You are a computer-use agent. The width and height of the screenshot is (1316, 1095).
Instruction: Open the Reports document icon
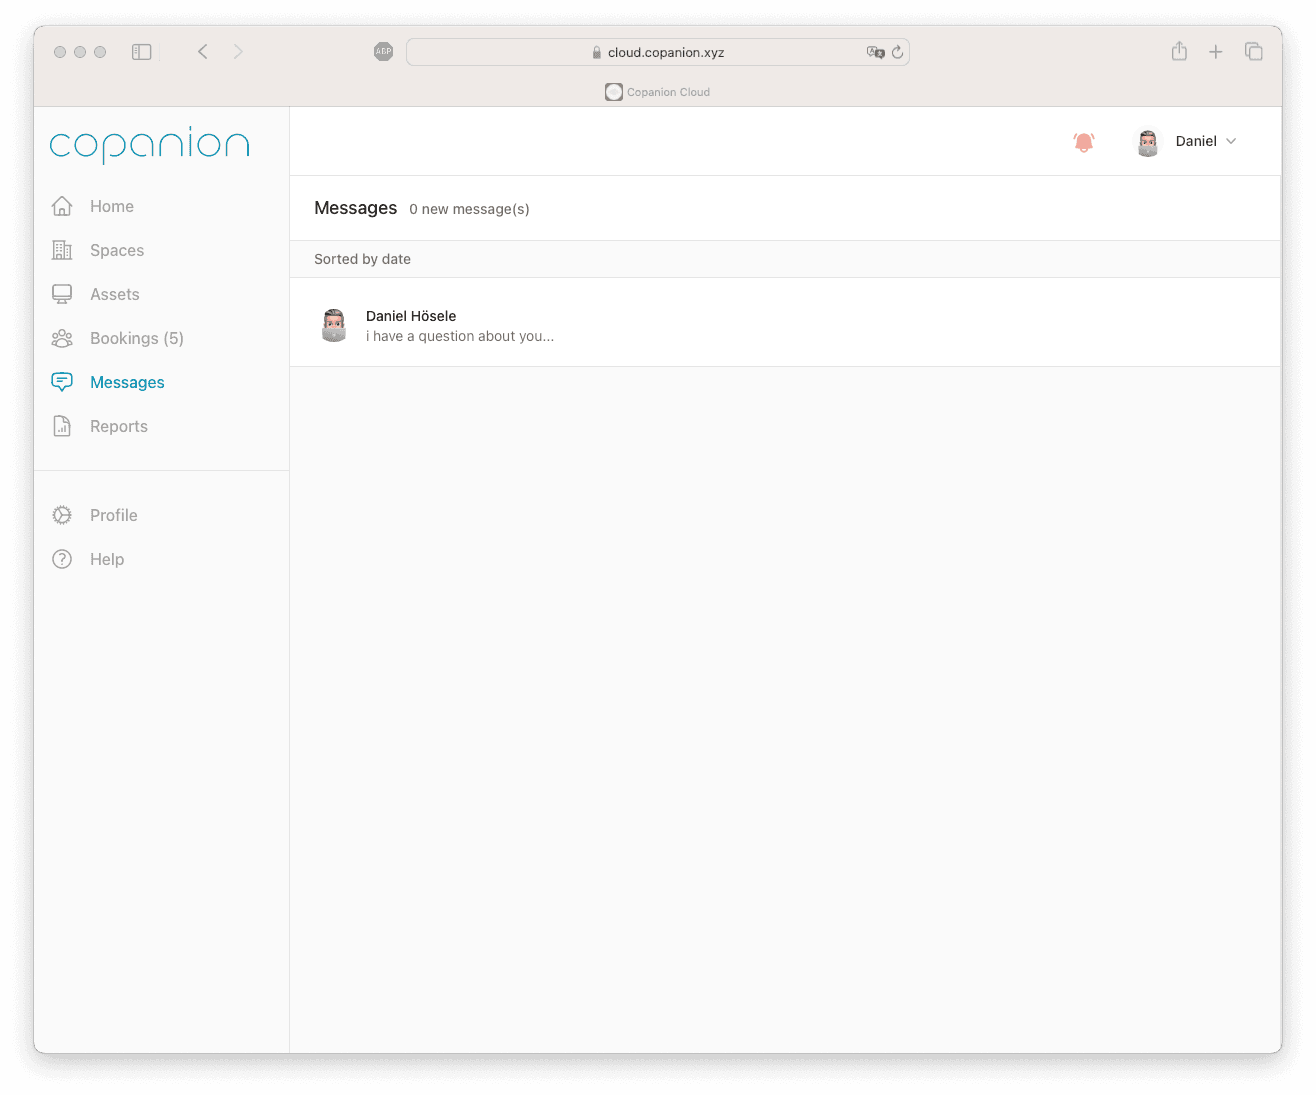62,426
